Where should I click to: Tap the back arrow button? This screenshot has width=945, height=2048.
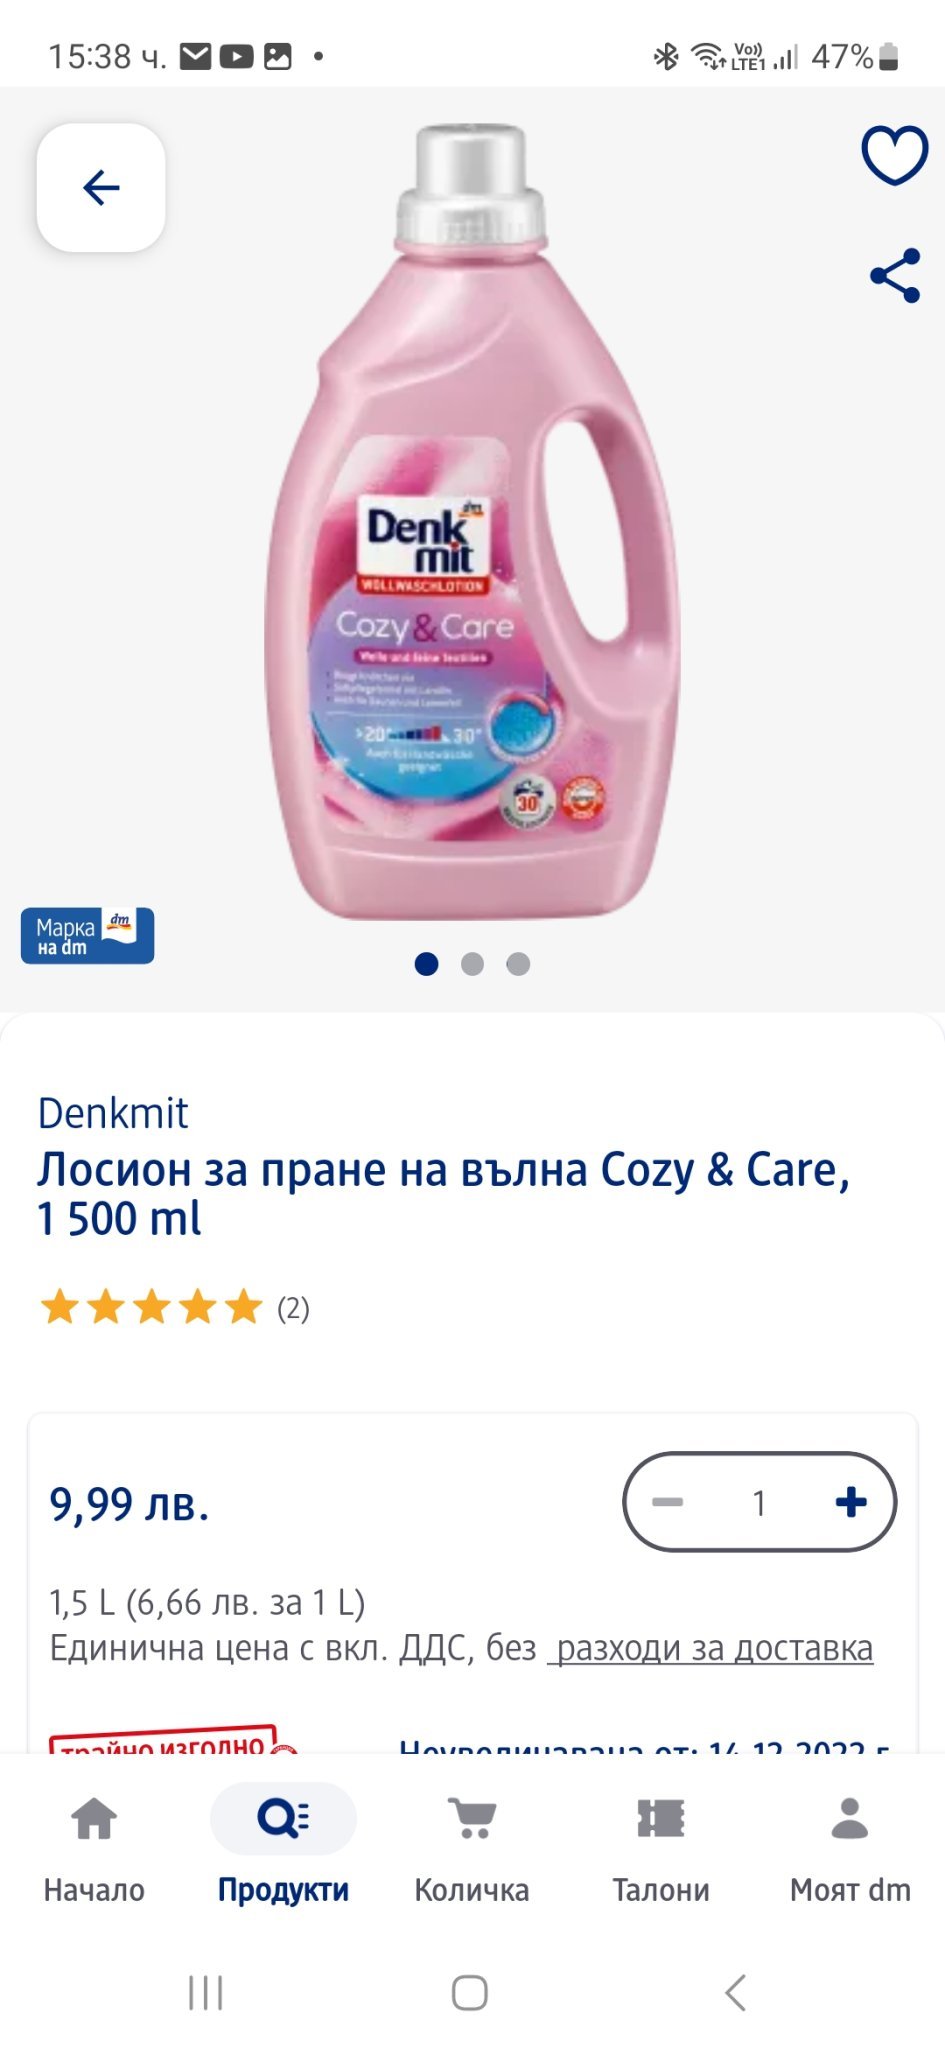point(101,187)
